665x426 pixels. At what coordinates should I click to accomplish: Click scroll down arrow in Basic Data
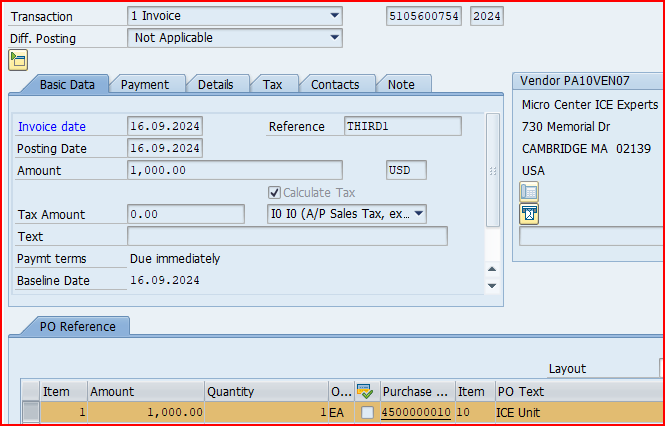pos(491,285)
